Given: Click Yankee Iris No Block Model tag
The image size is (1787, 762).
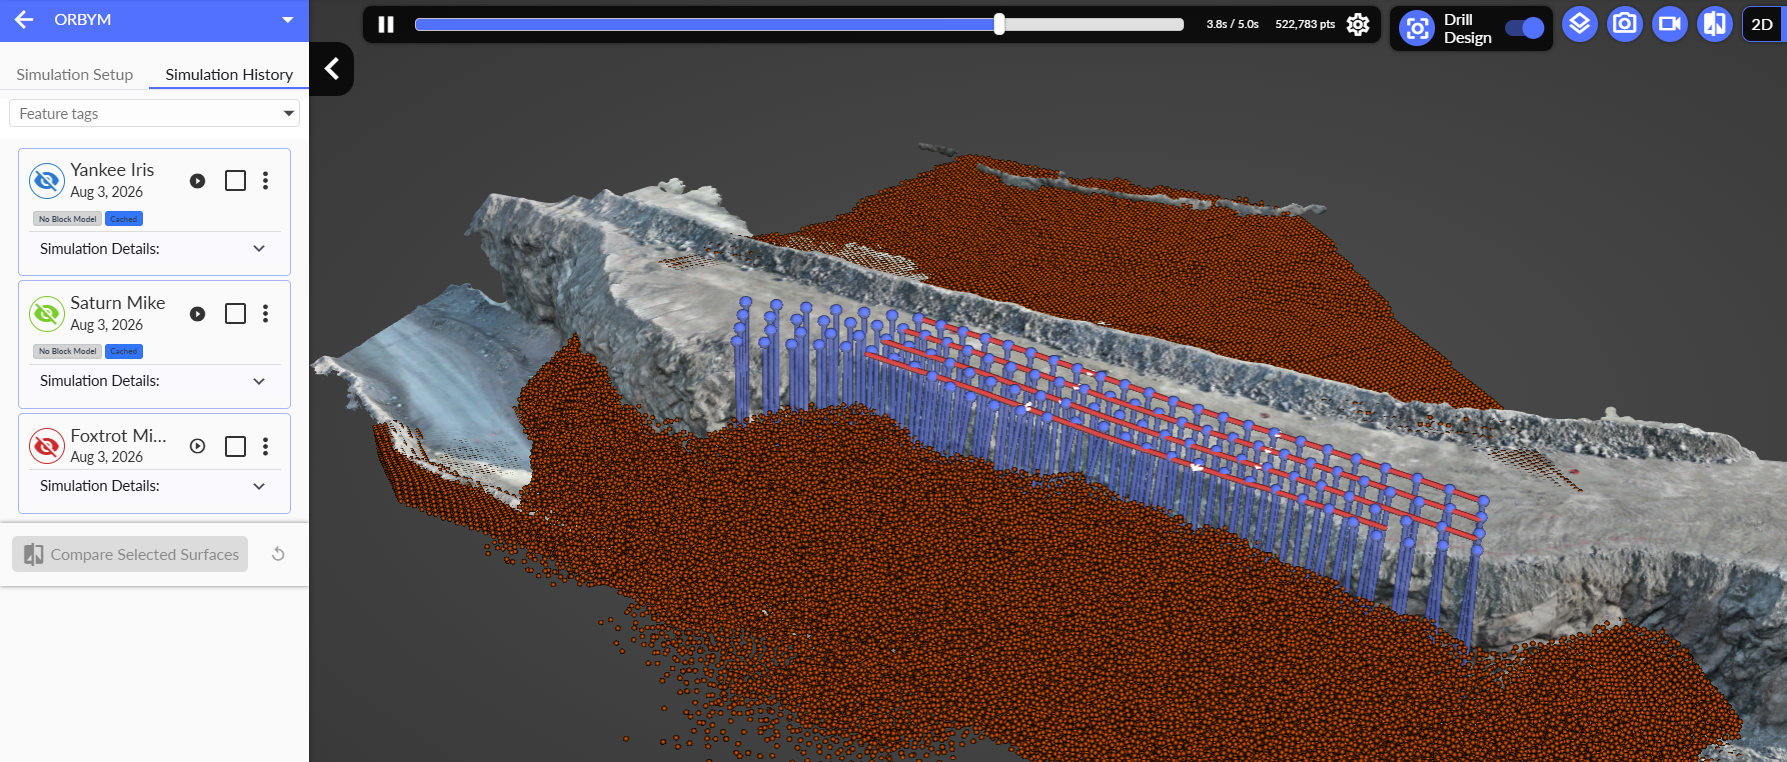Looking at the screenshot, I should 68,219.
